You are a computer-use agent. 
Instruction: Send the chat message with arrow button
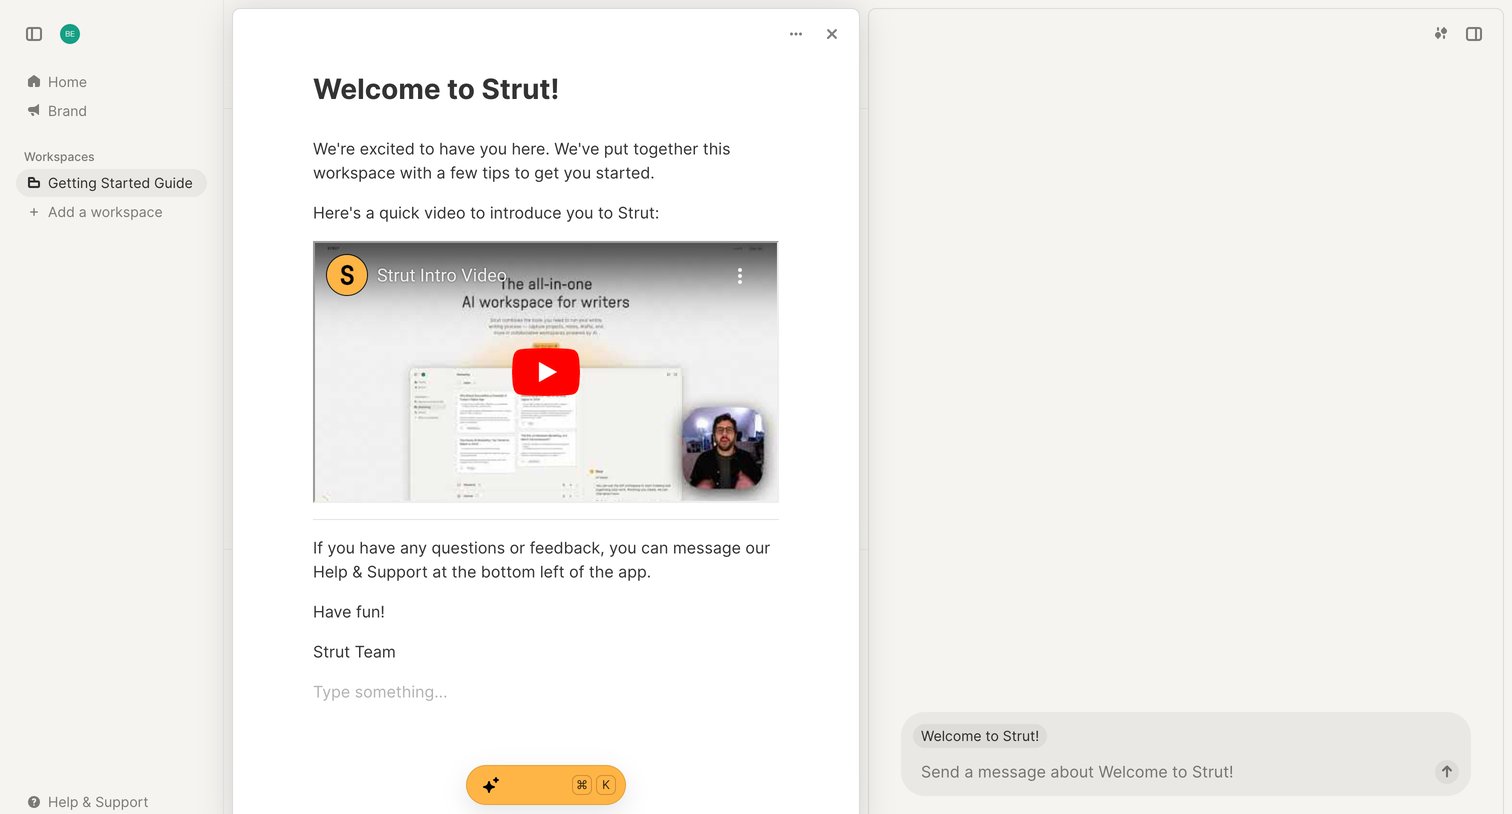click(x=1447, y=772)
